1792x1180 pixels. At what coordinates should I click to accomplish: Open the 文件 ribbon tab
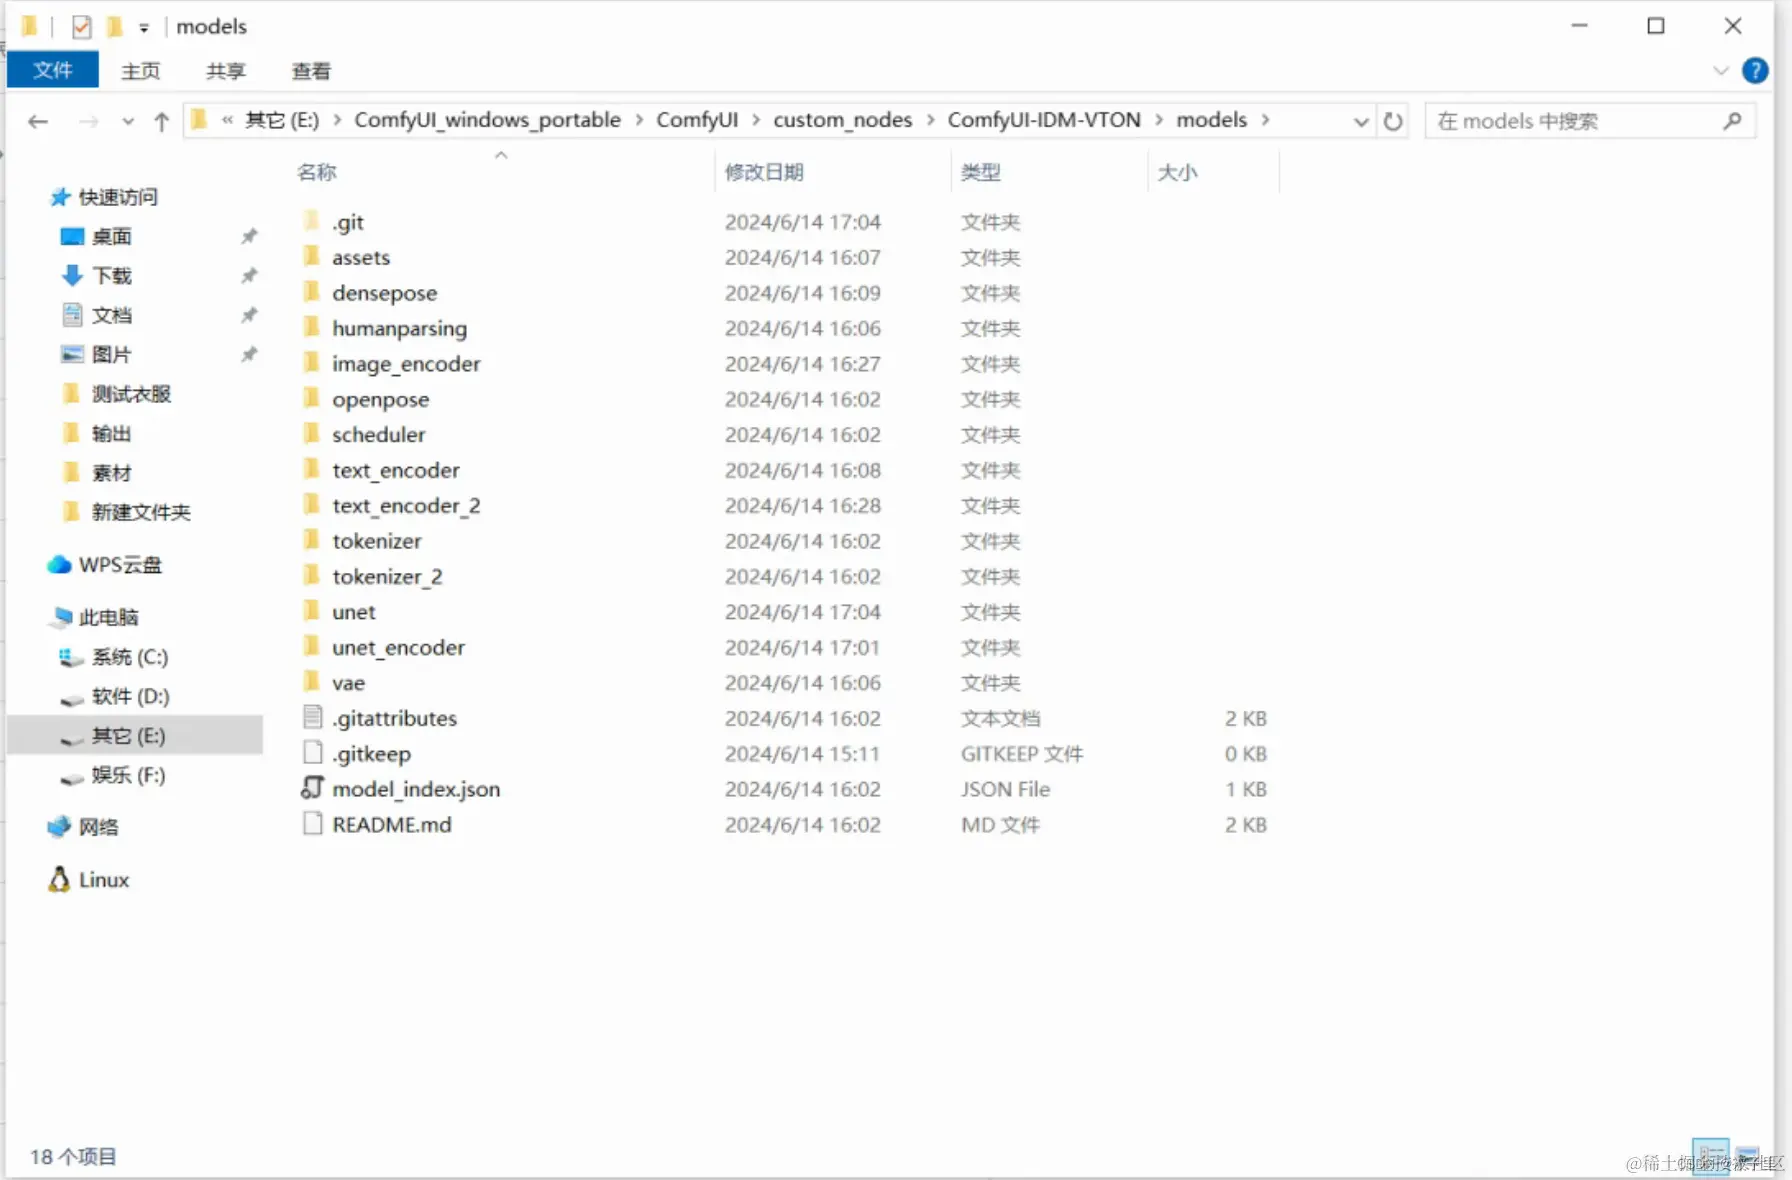[53, 70]
